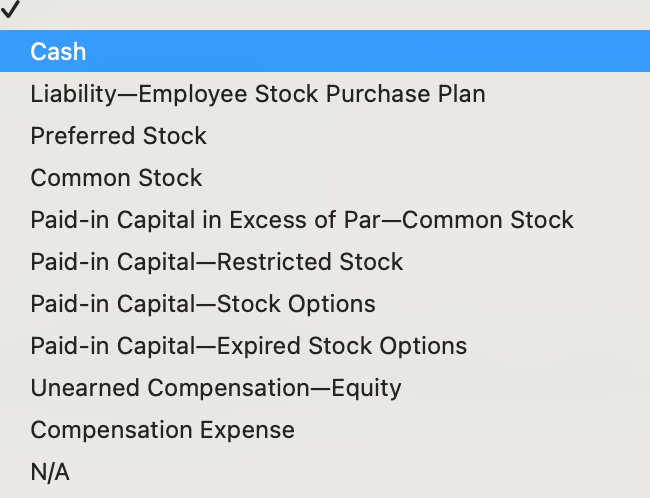Image resolution: width=650 pixels, height=498 pixels.
Task: Click the checkmark on the blank option
Action: [11, 9]
